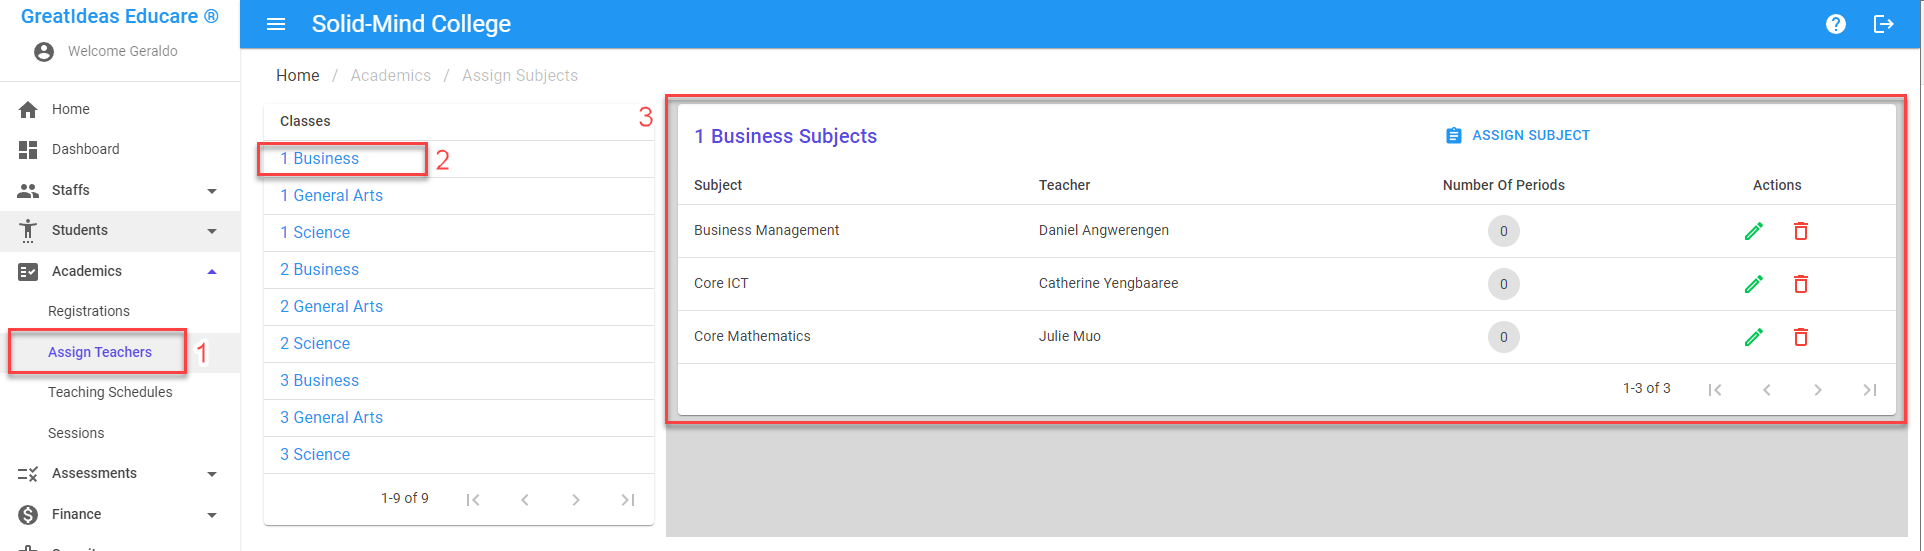
Task: Click Assign Subjects in the breadcrumb
Action: point(520,75)
